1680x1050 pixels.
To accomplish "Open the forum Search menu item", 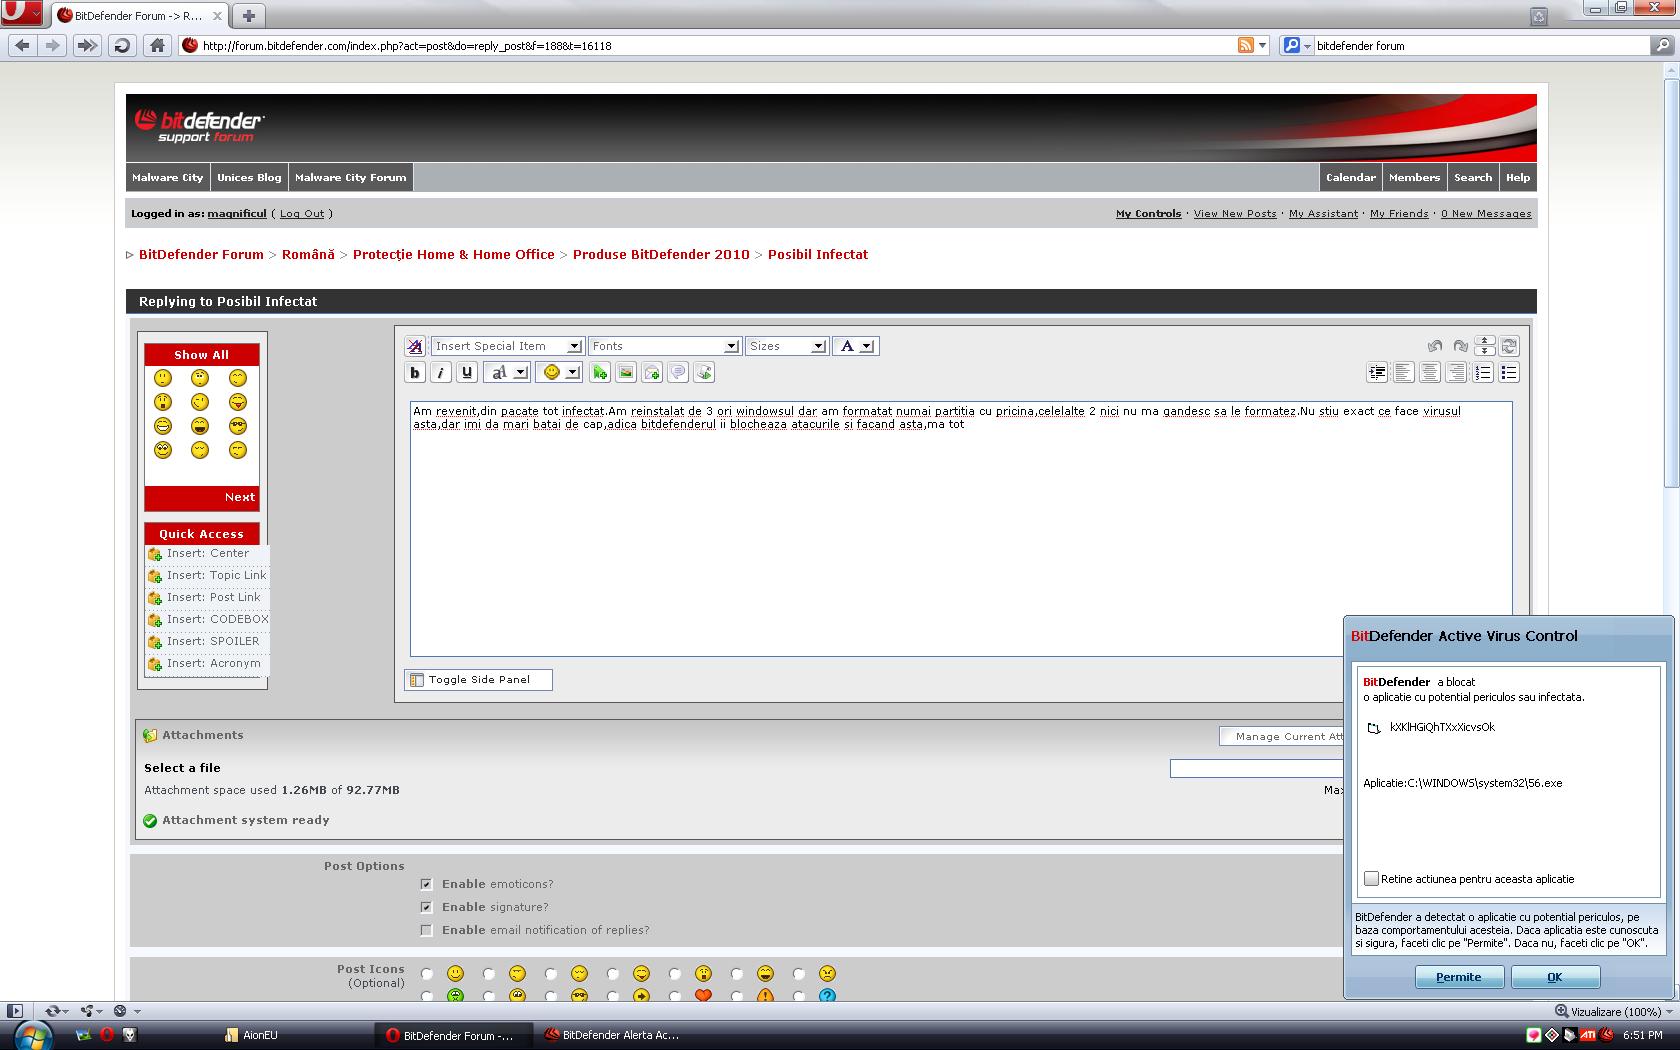I will click(1473, 177).
